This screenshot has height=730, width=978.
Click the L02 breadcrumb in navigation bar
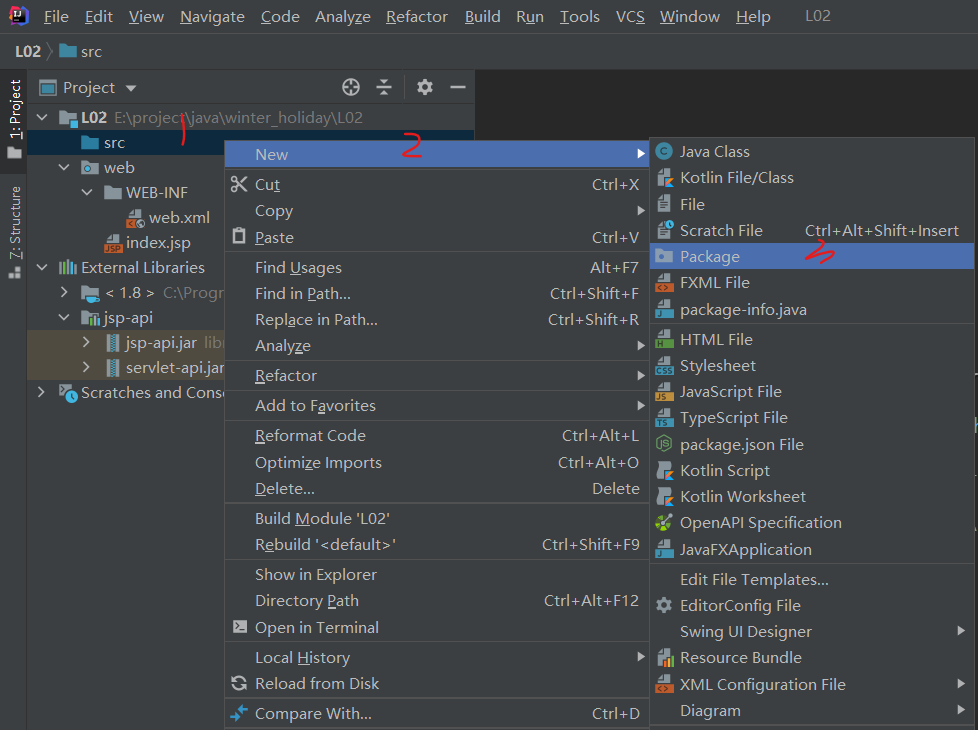27,51
